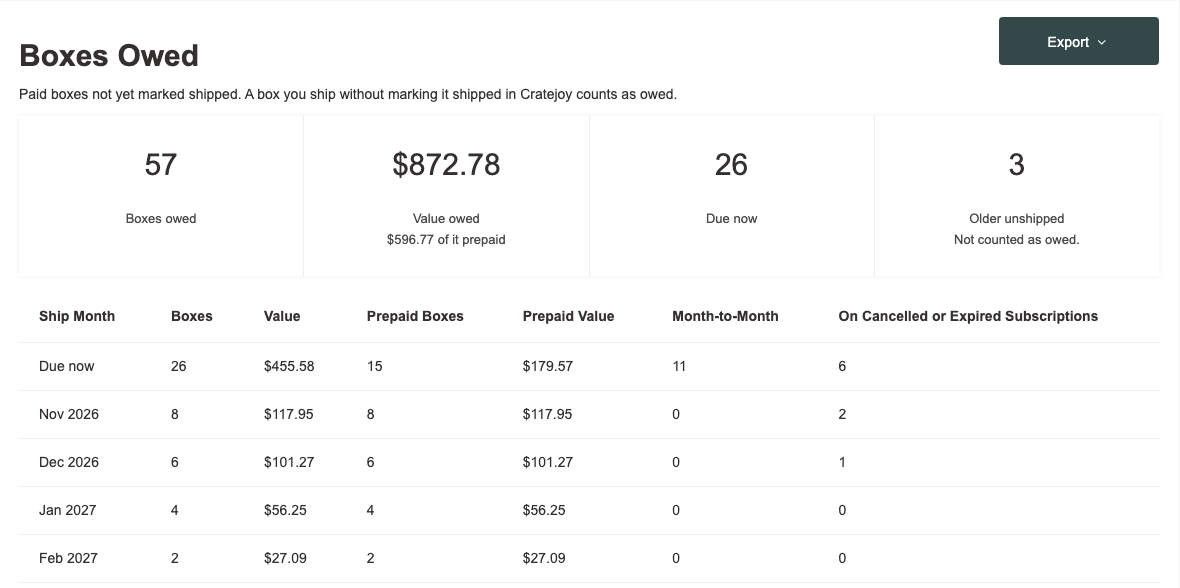Click the "Ship Month" column header

77,317
